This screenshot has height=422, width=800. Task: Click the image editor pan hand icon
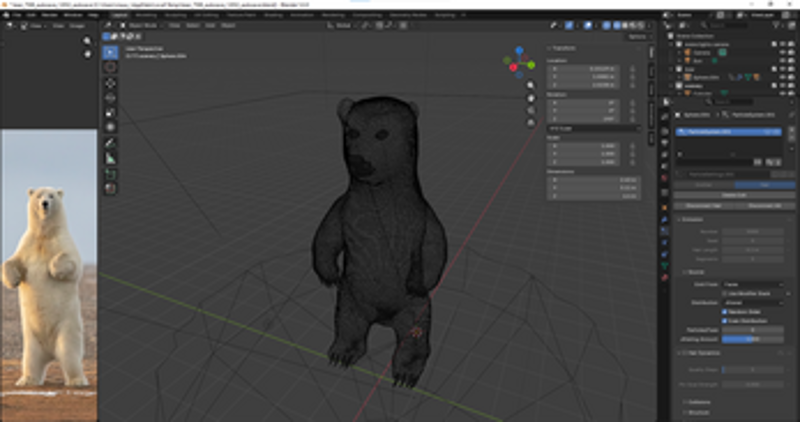88,54
